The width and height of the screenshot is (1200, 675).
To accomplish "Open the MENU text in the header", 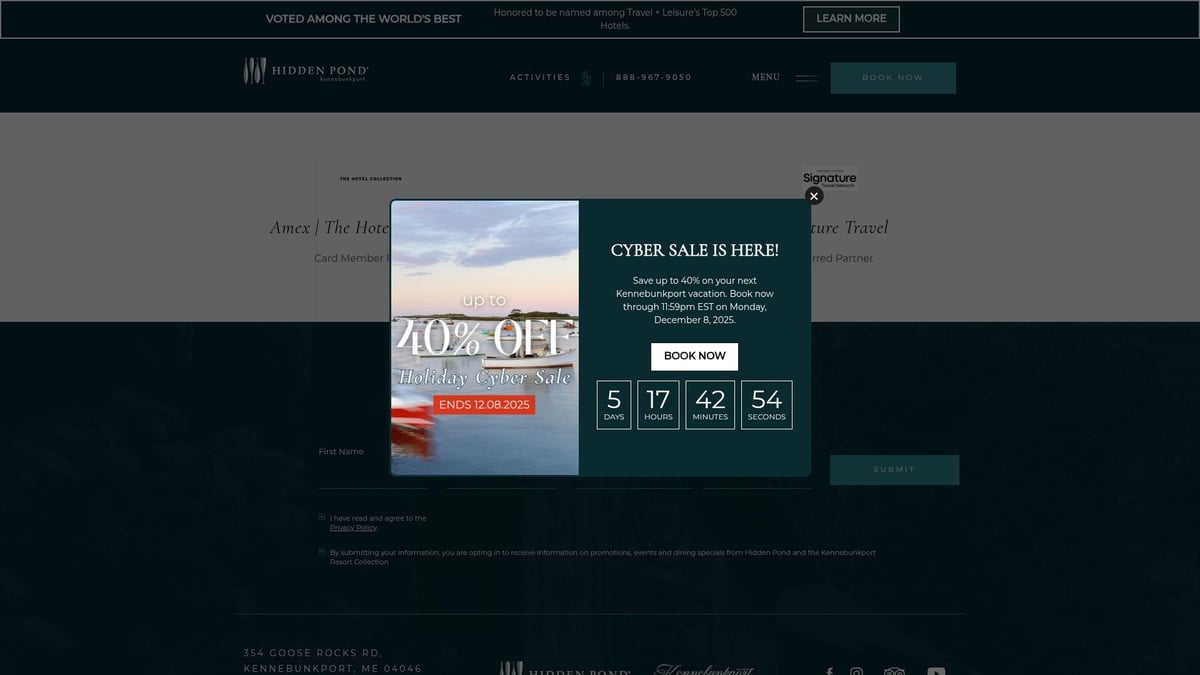I will click(765, 77).
